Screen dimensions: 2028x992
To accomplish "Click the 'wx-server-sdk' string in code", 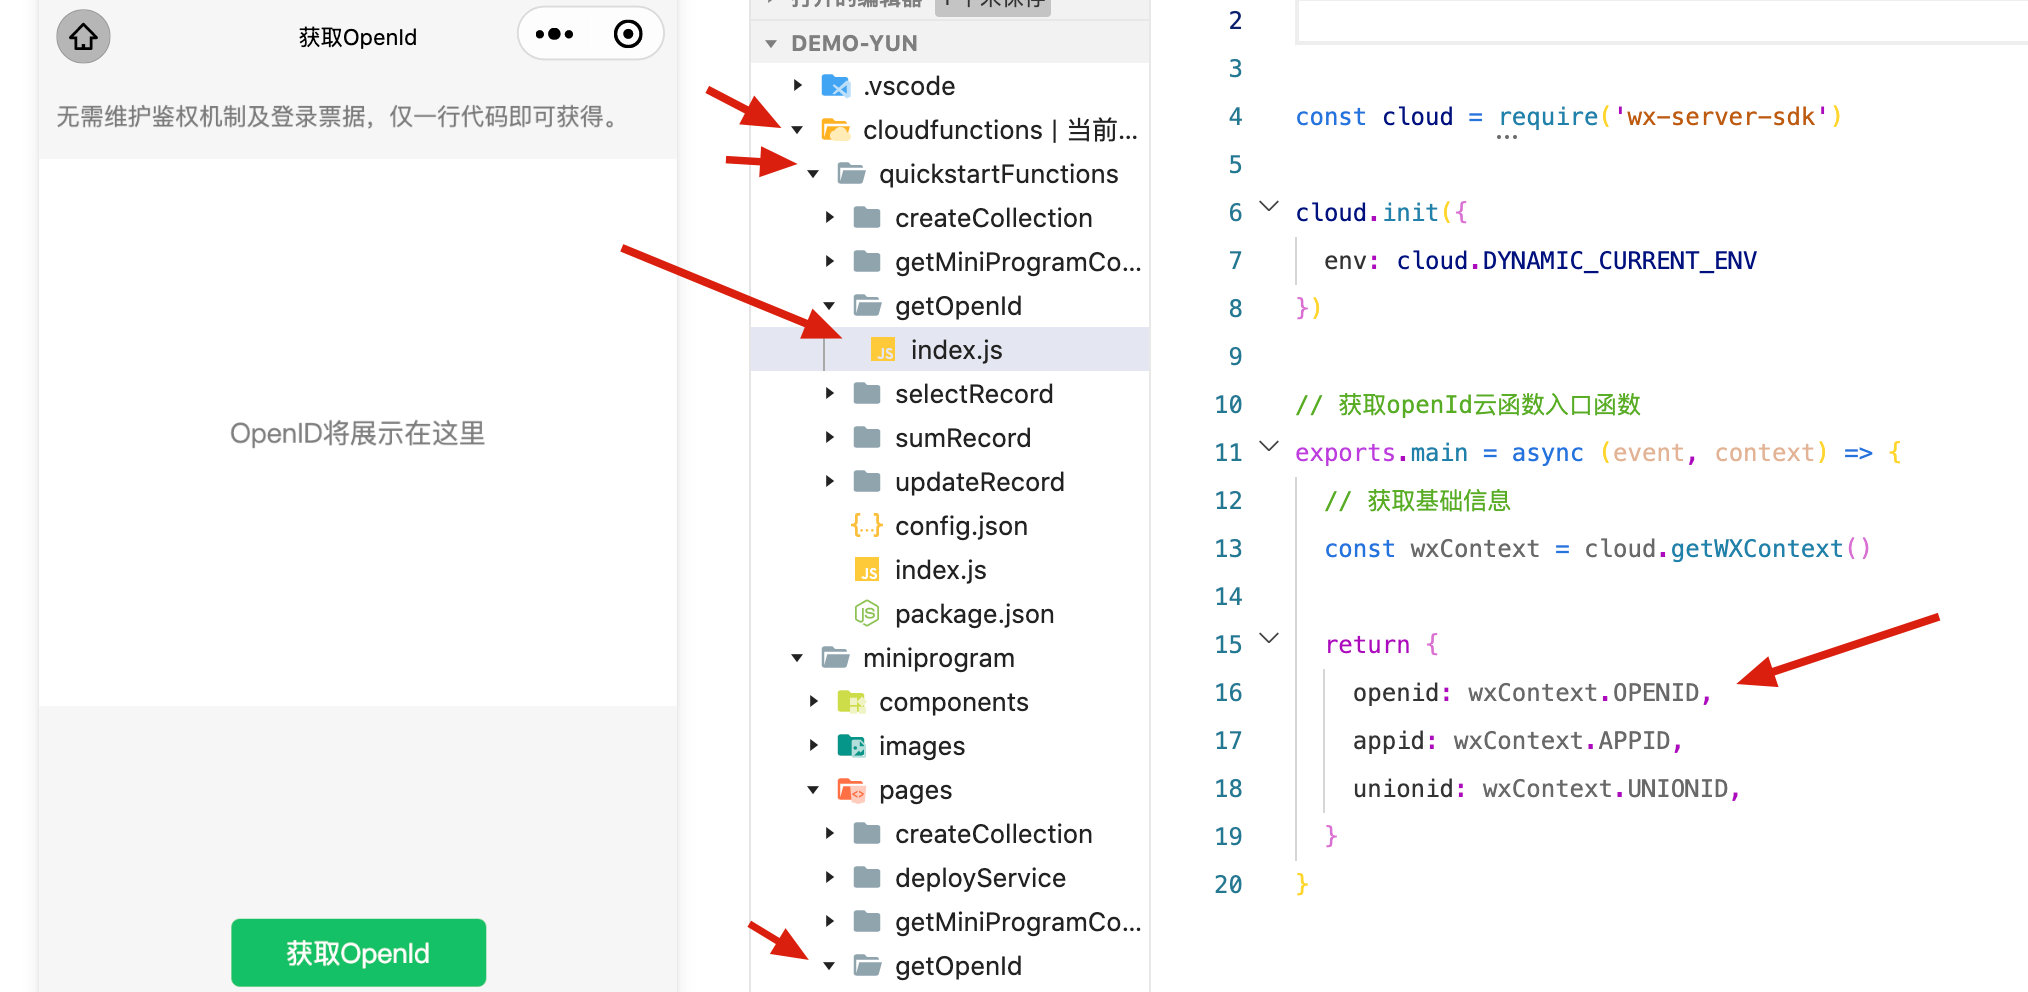I will pos(1721,117).
